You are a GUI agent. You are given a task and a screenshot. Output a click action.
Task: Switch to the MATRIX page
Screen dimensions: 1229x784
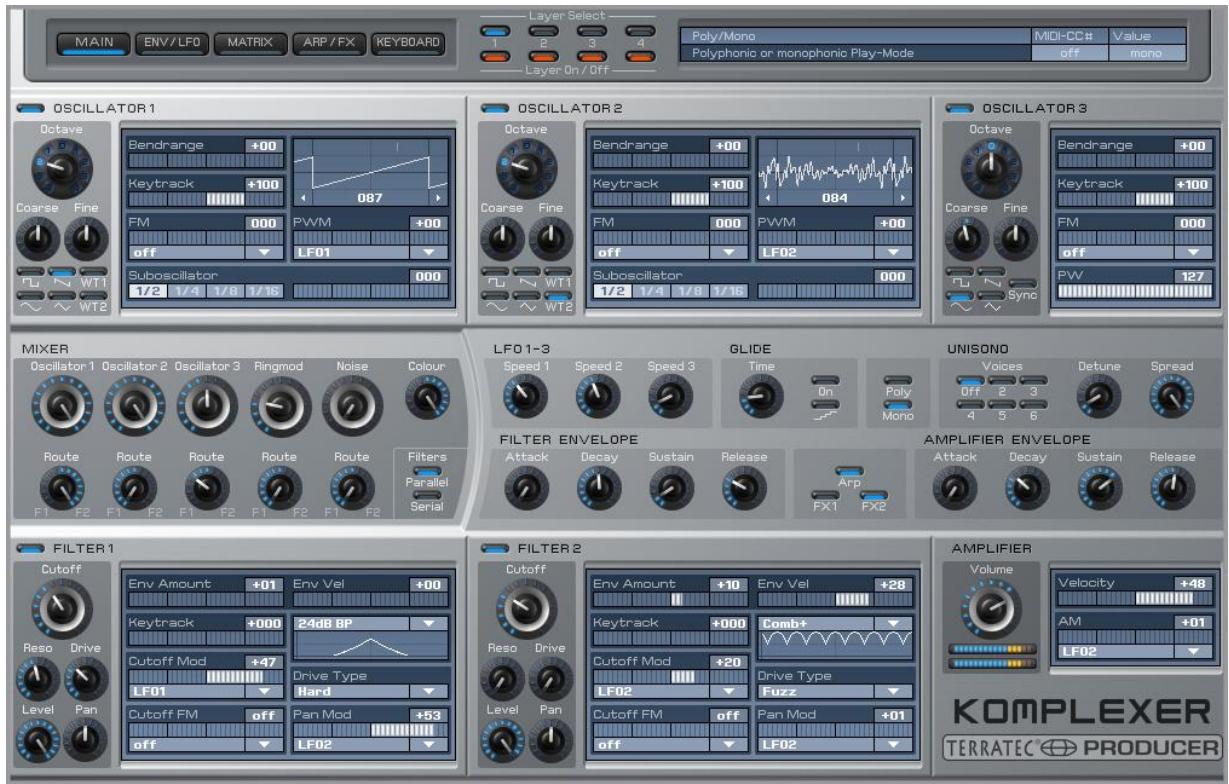coord(250,43)
